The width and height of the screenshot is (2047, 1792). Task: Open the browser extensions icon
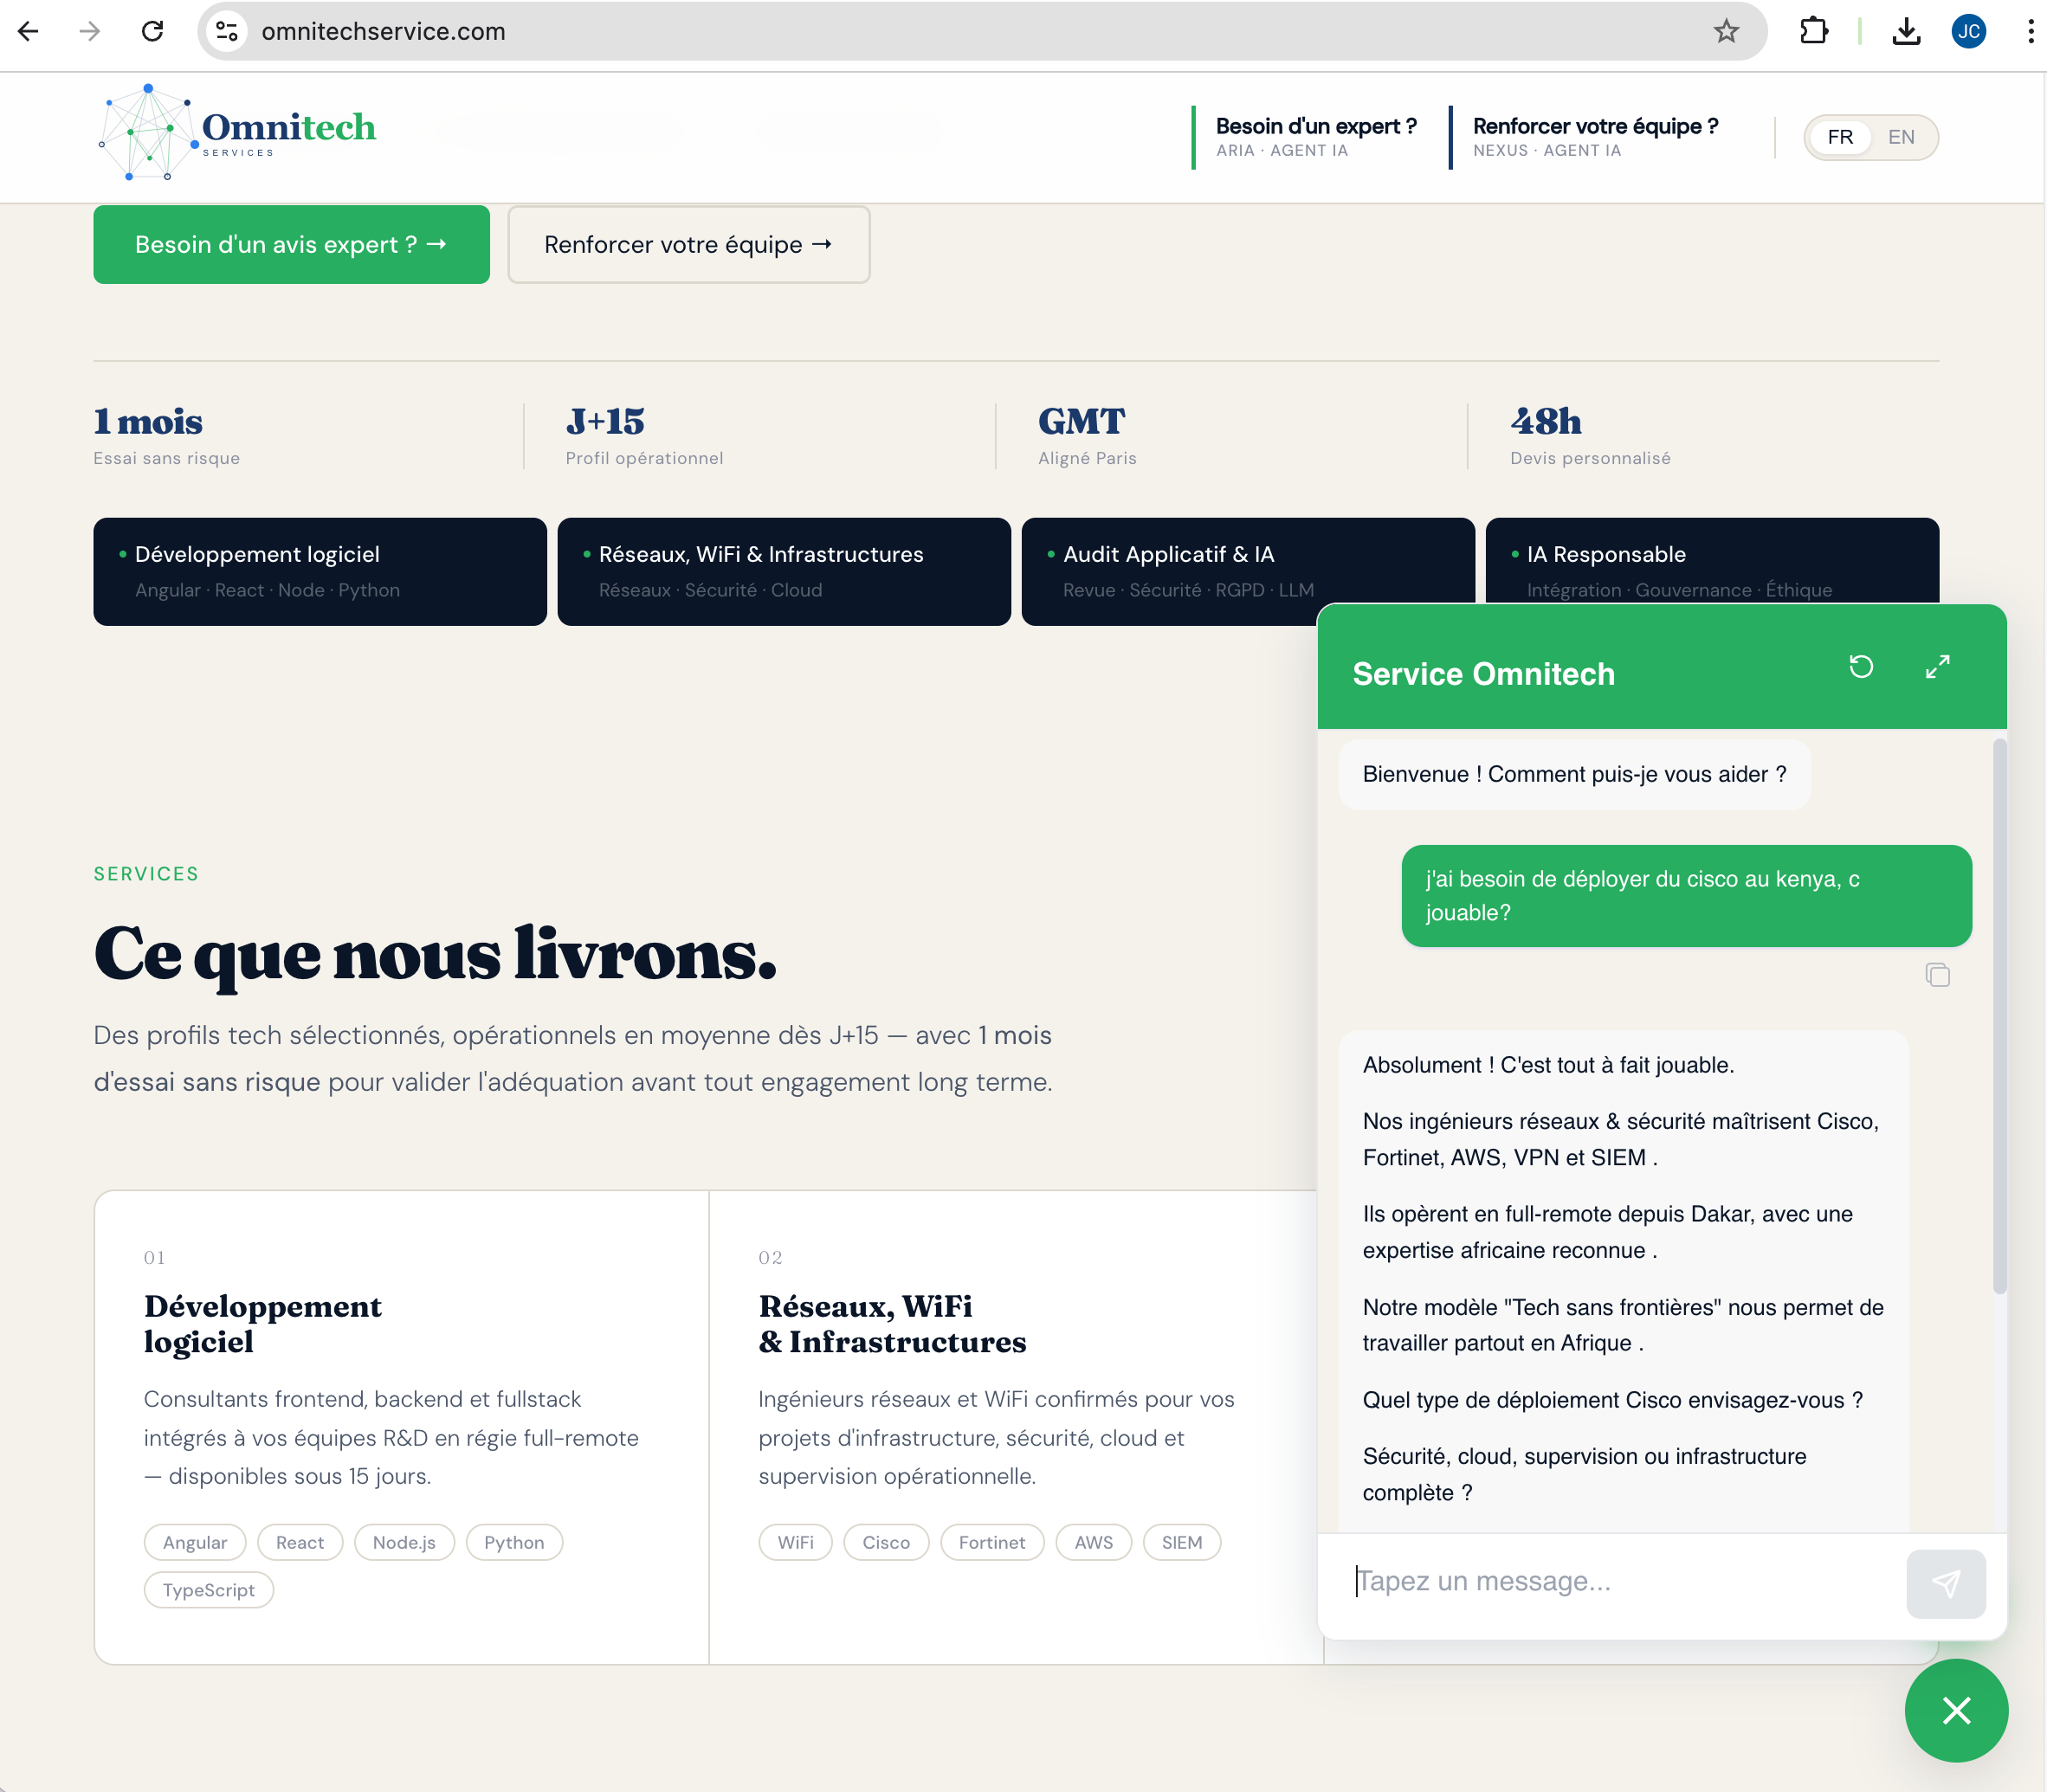pyautogui.click(x=1814, y=31)
